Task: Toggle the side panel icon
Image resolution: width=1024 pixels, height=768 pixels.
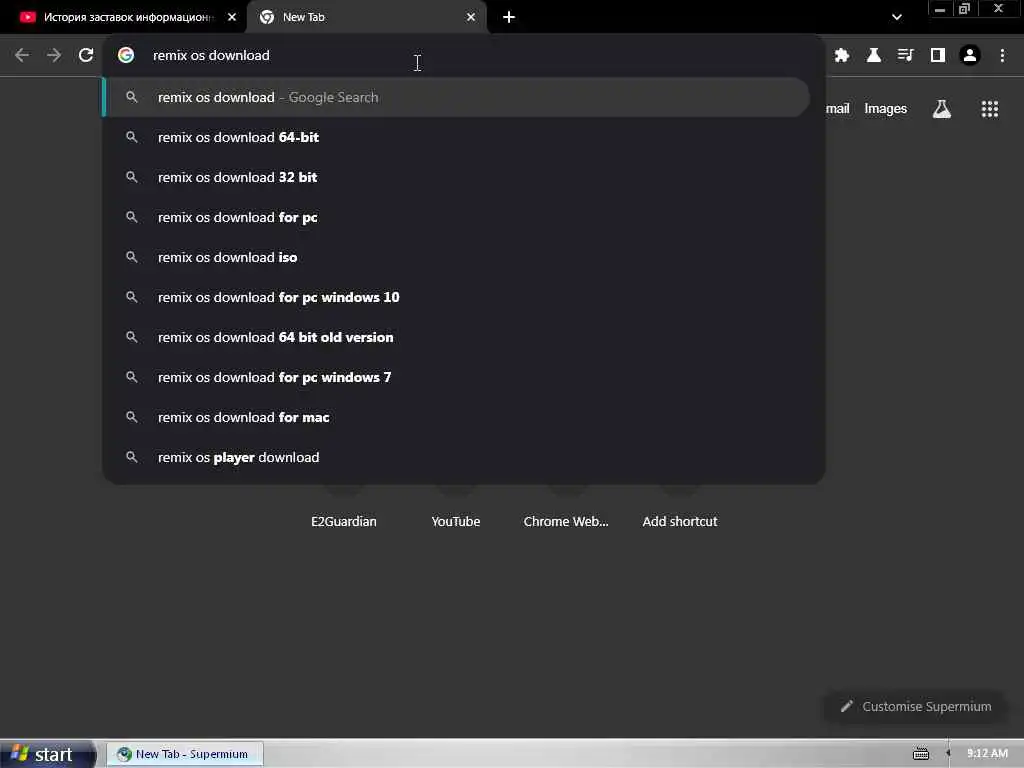Action: pos(938,56)
